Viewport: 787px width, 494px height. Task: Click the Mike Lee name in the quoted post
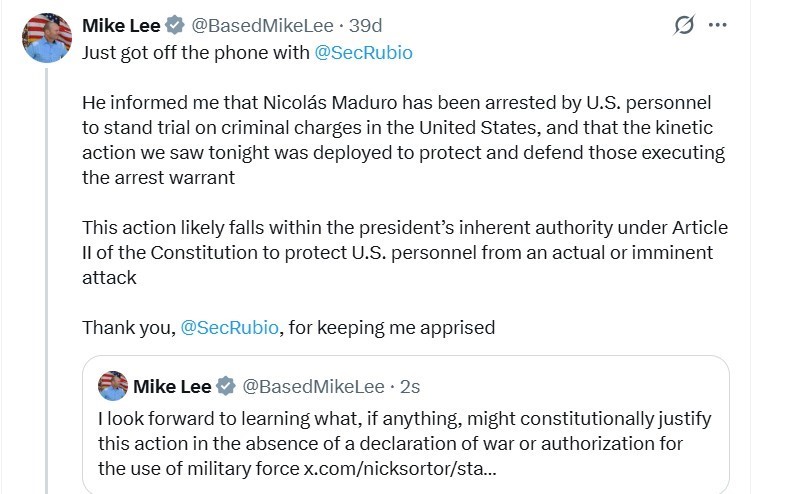pos(171,386)
